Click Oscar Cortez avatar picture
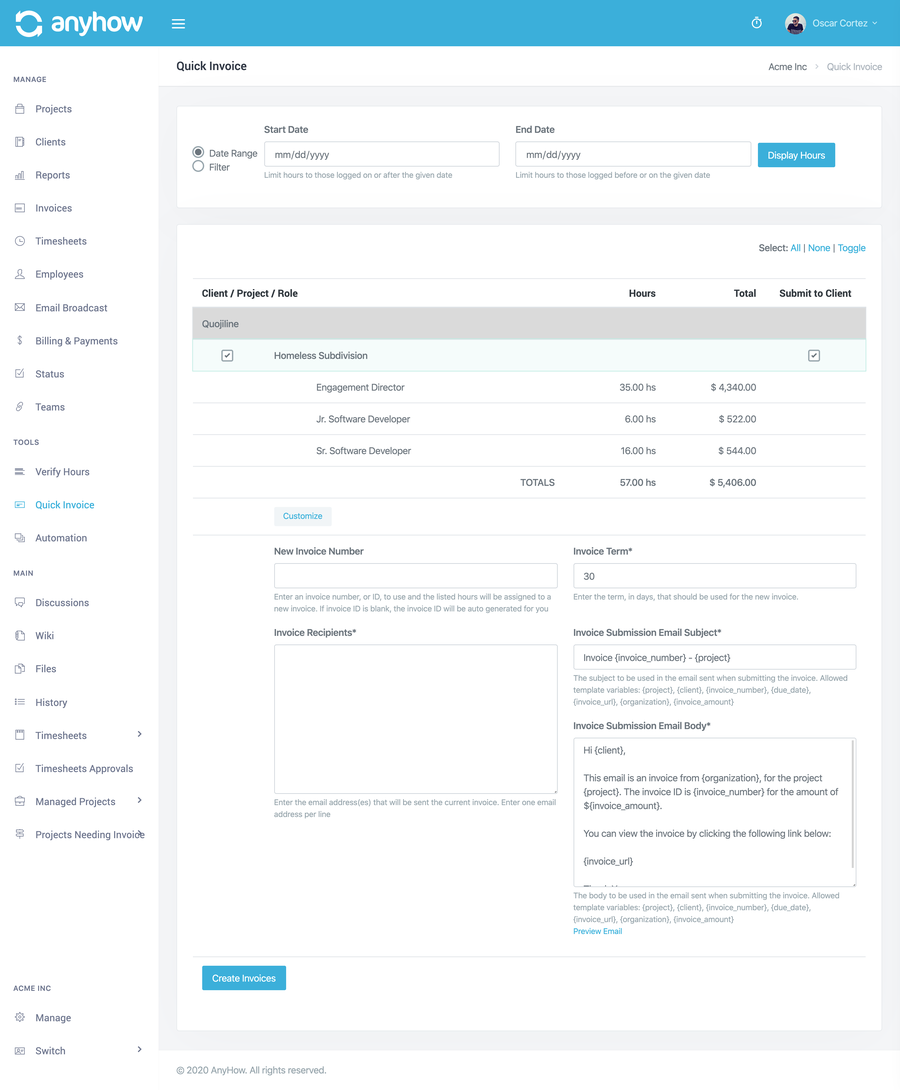The width and height of the screenshot is (900, 1090). [x=795, y=23]
